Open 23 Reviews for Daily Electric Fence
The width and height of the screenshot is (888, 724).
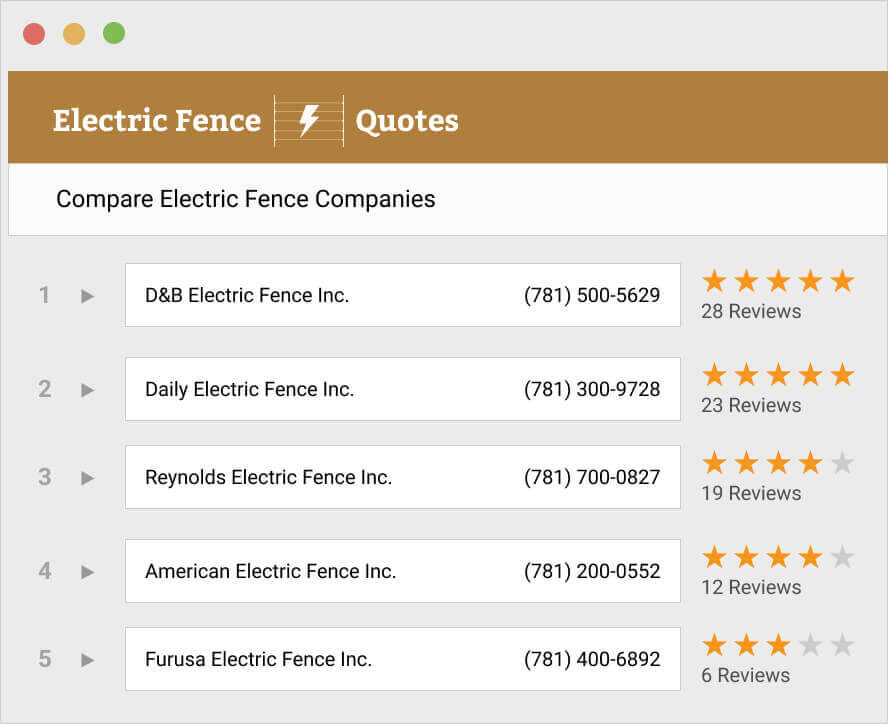click(x=750, y=405)
